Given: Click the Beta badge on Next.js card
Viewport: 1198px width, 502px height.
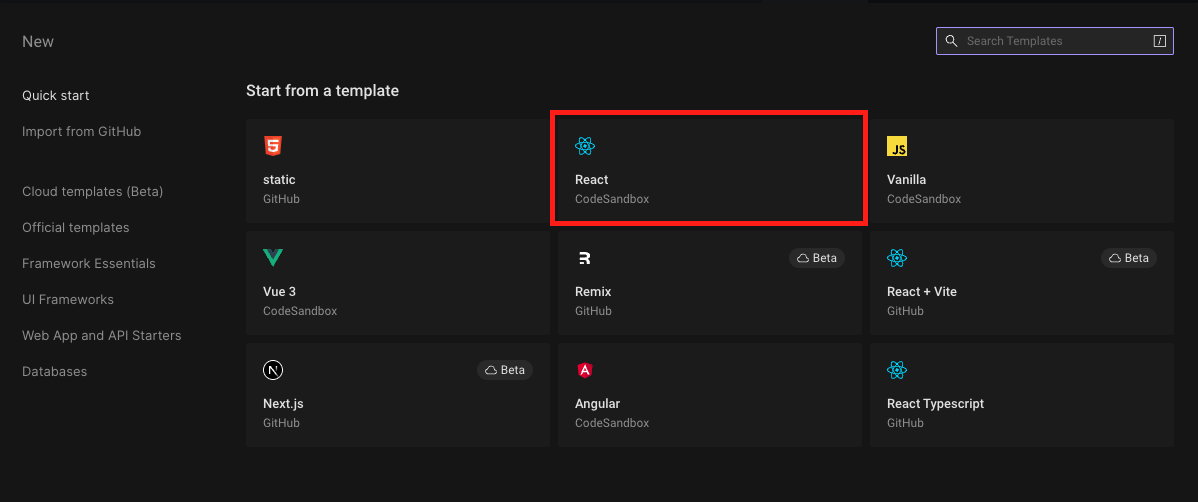Looking at the screenshot, I should coord(505,370).
